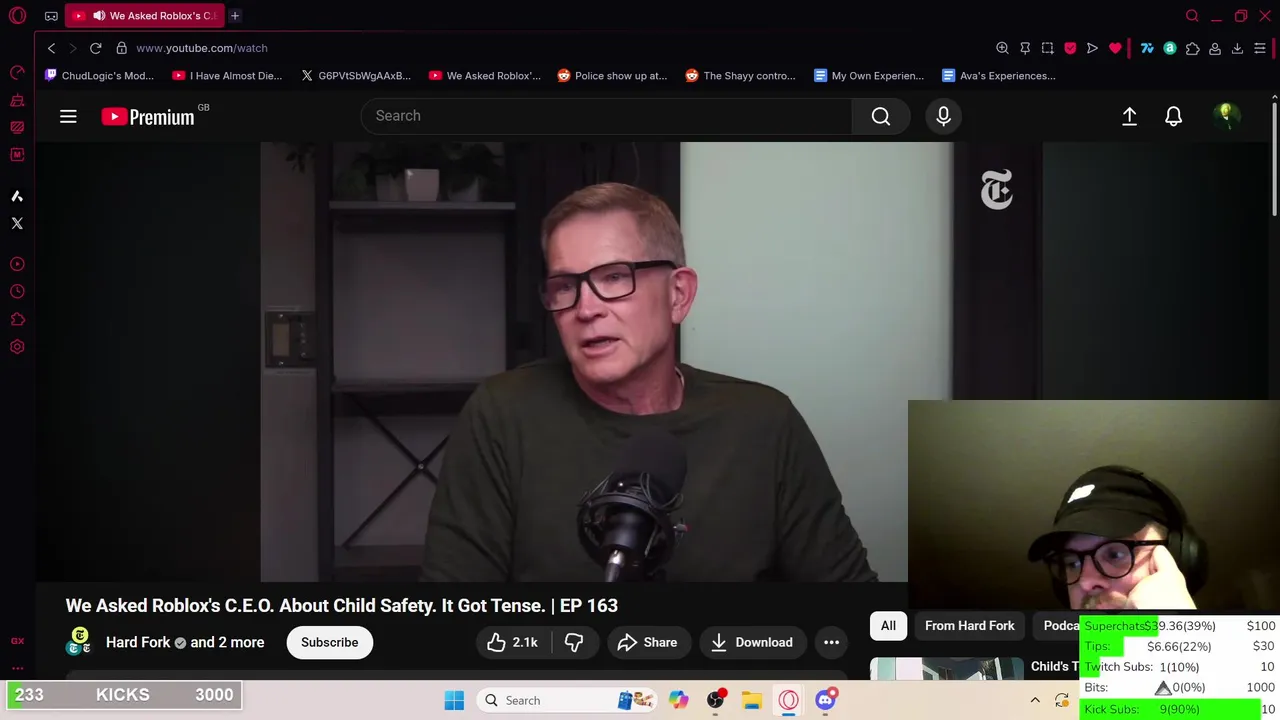Open the Opera GX menu logo
Image resolution: width=1280 pixels, height=720 pixels.
click(x=17, y=16)
